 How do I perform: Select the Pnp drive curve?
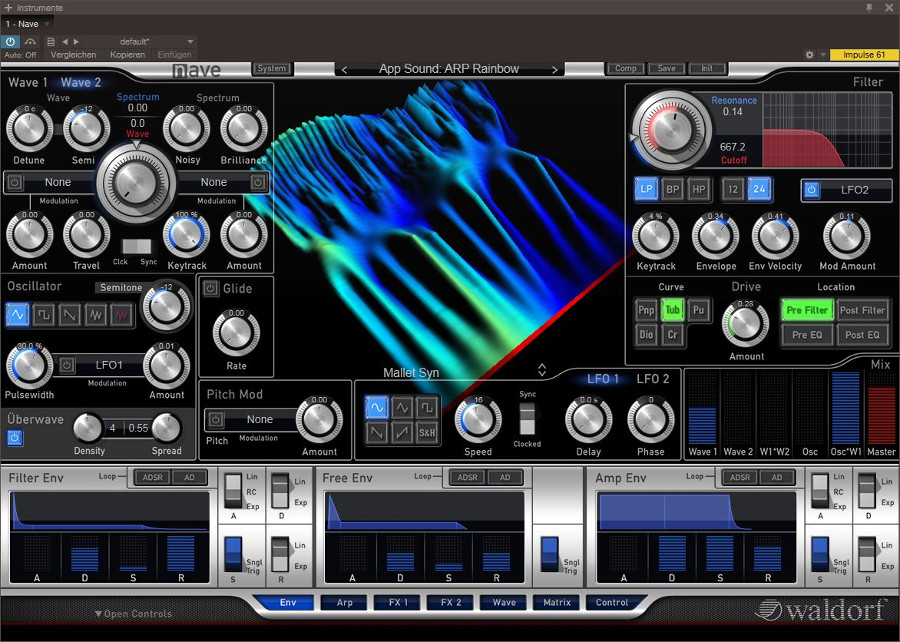[x=646, y=310]
